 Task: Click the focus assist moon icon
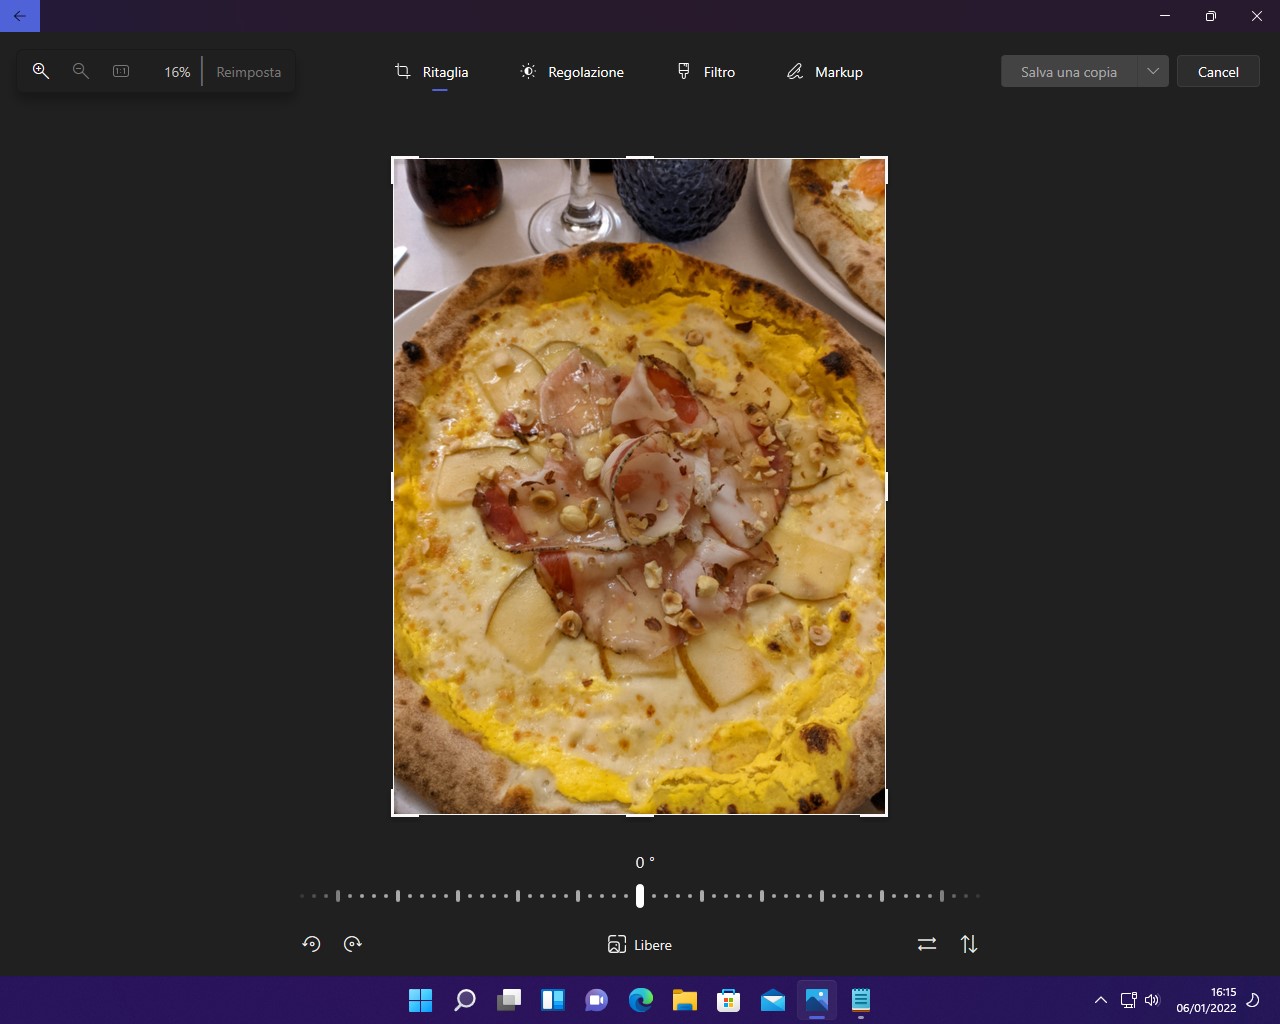1254,1000
